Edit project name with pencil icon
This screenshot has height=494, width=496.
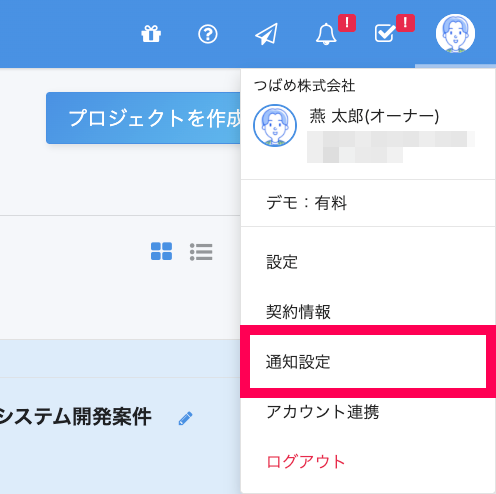point(185,418)
